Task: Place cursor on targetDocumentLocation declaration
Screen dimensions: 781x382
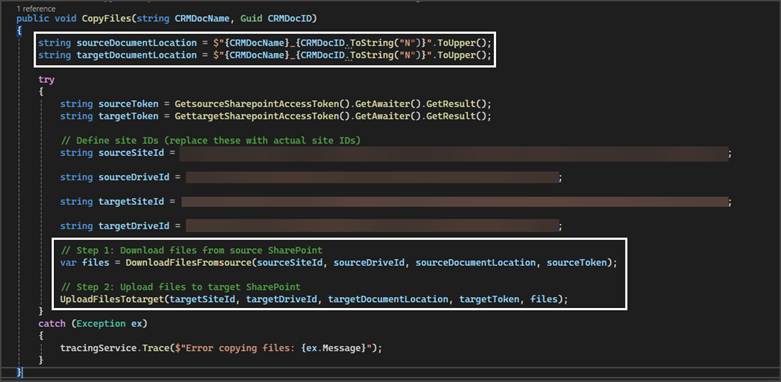Action: point(136,55)
